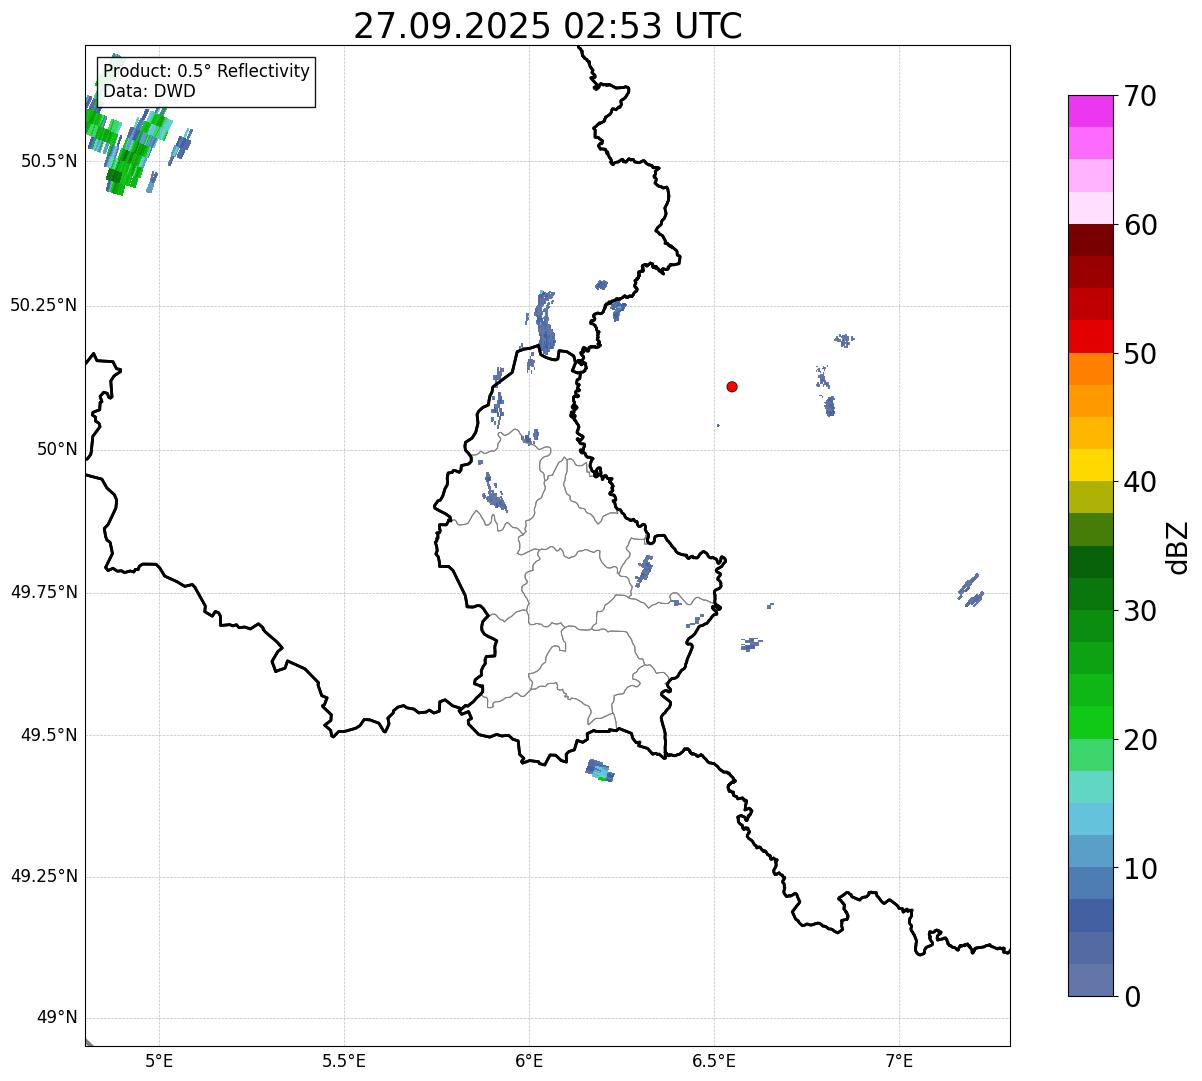1202x1081 pixels.
Task: Click the 6°E longitude label
Action: [x=529, y=1060]
